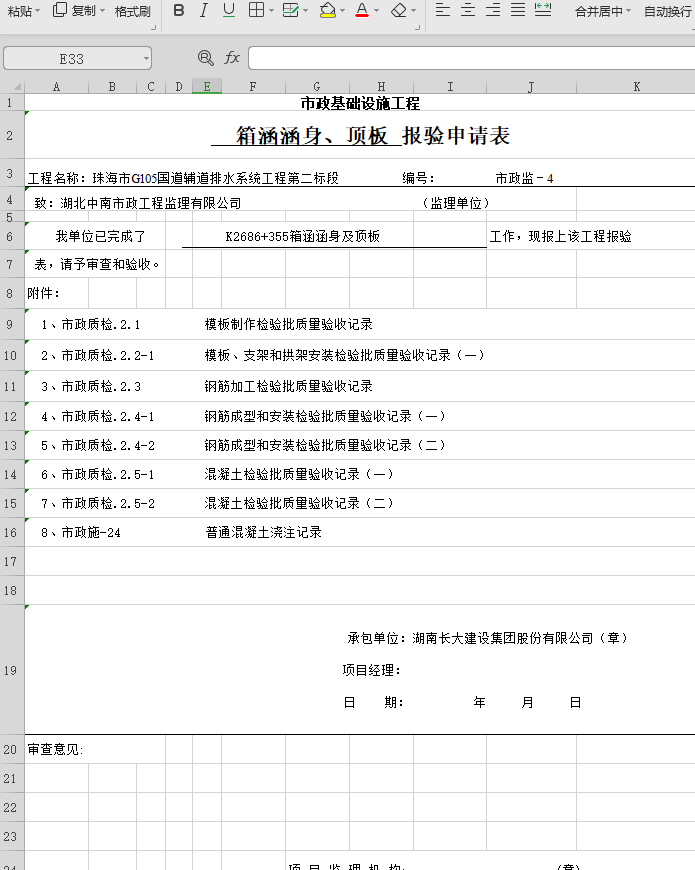Apply the yellow fill color bucket
The height and width of the screenshot is (870, 695).
(x=328, y=11)
